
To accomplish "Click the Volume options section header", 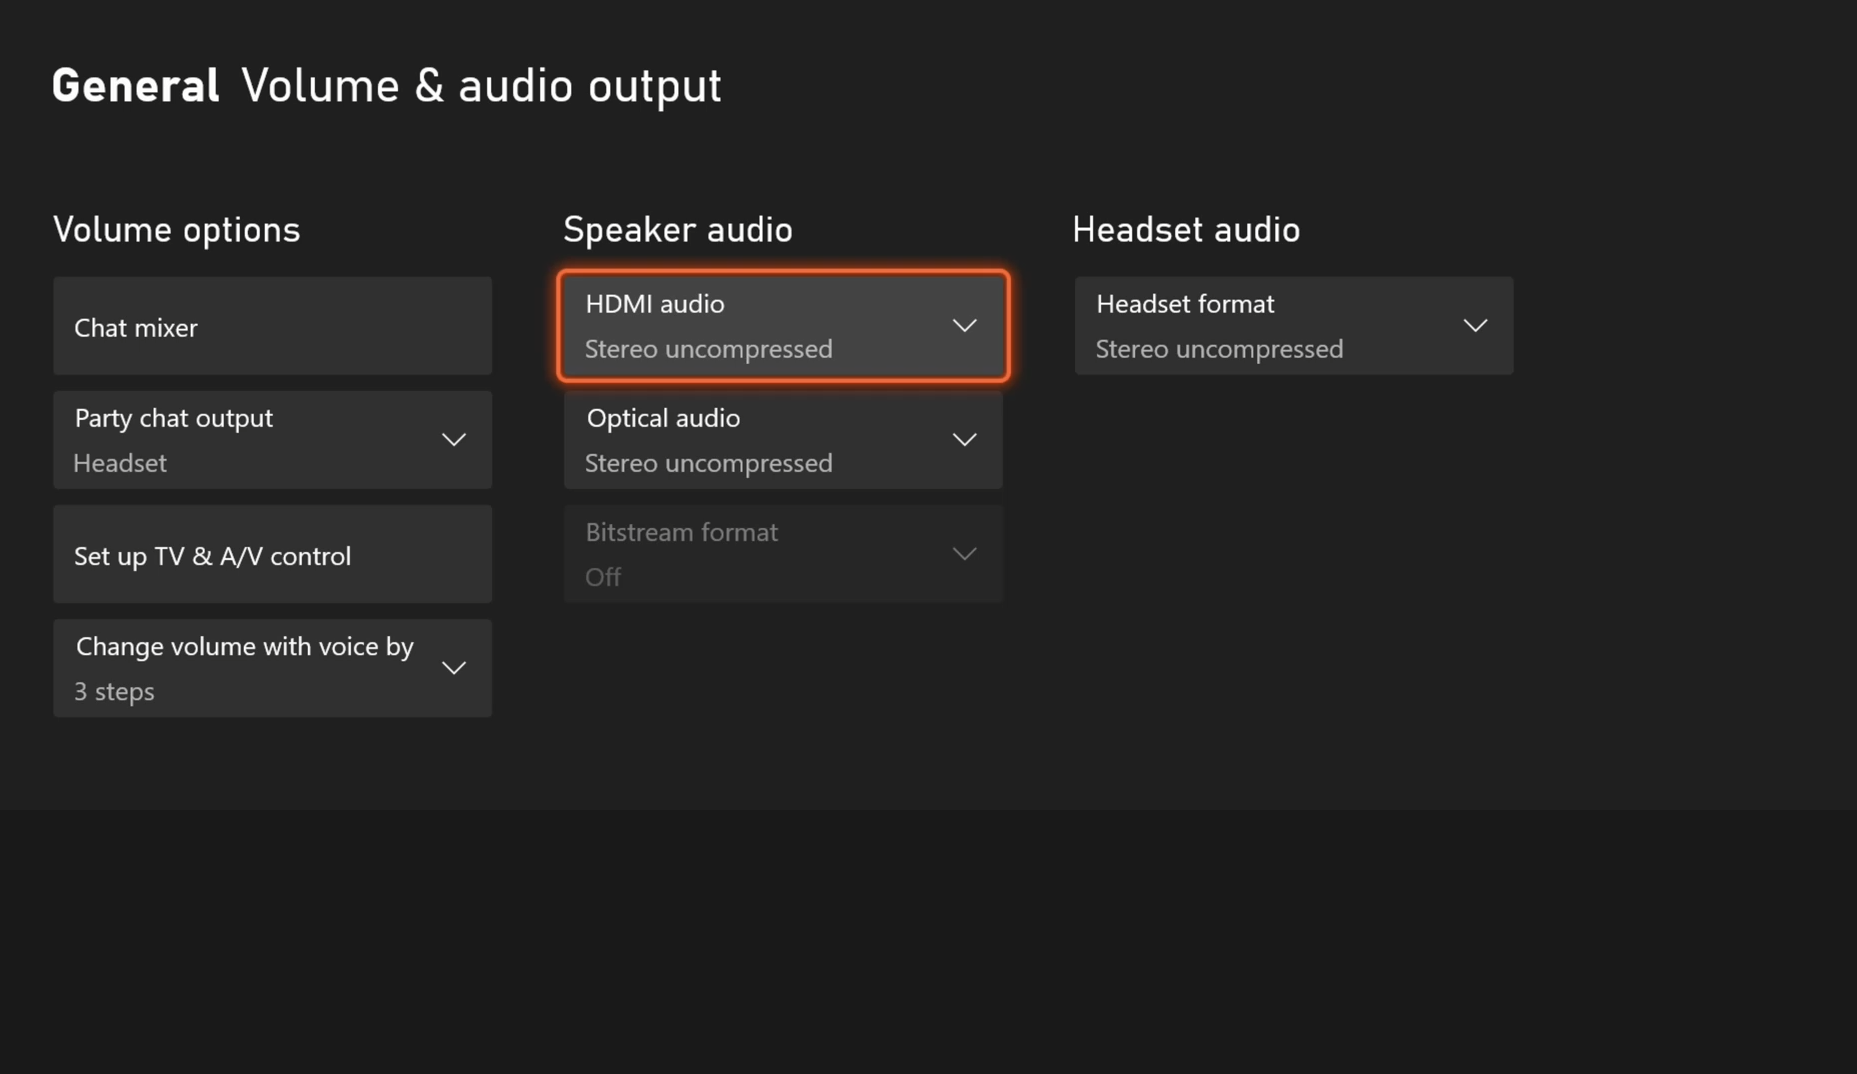I will click(x=176, y=229).
